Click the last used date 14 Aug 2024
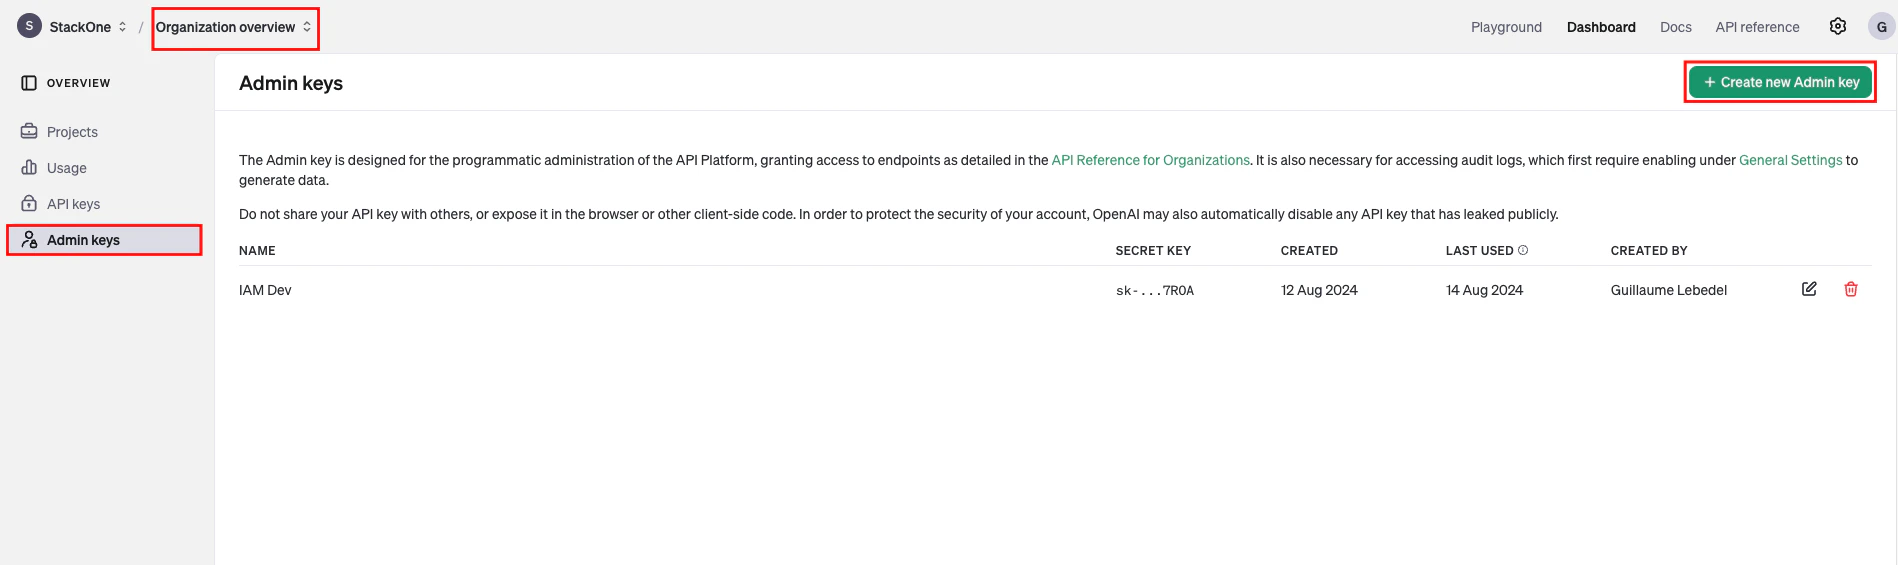This screenshot has width=1898, height=565. click(1484, 290)
